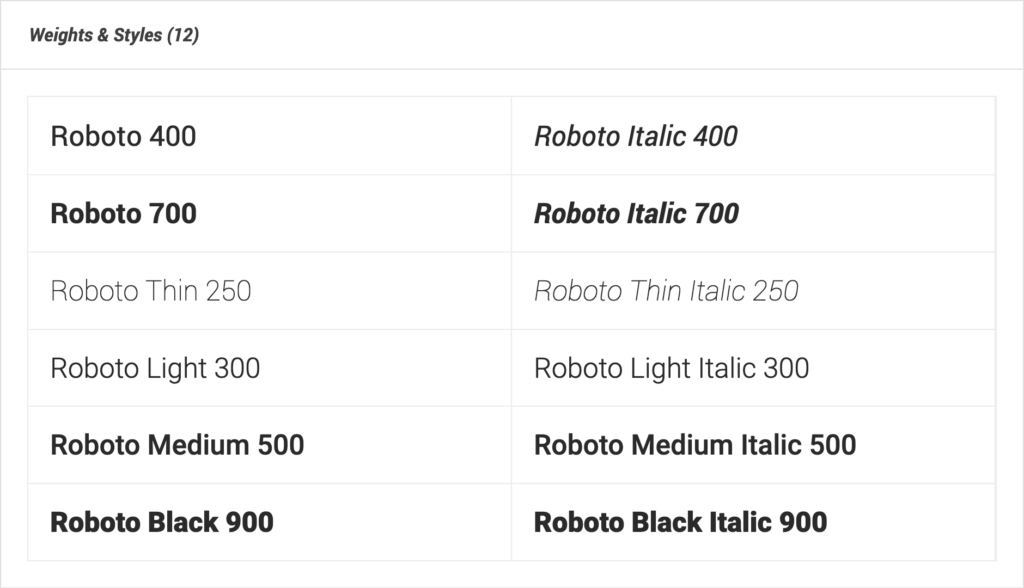The width and height of the screenshot is (1024, 588).
Task: Choose the Roboto Medium Italic 500 style
Action: [695, 445]
